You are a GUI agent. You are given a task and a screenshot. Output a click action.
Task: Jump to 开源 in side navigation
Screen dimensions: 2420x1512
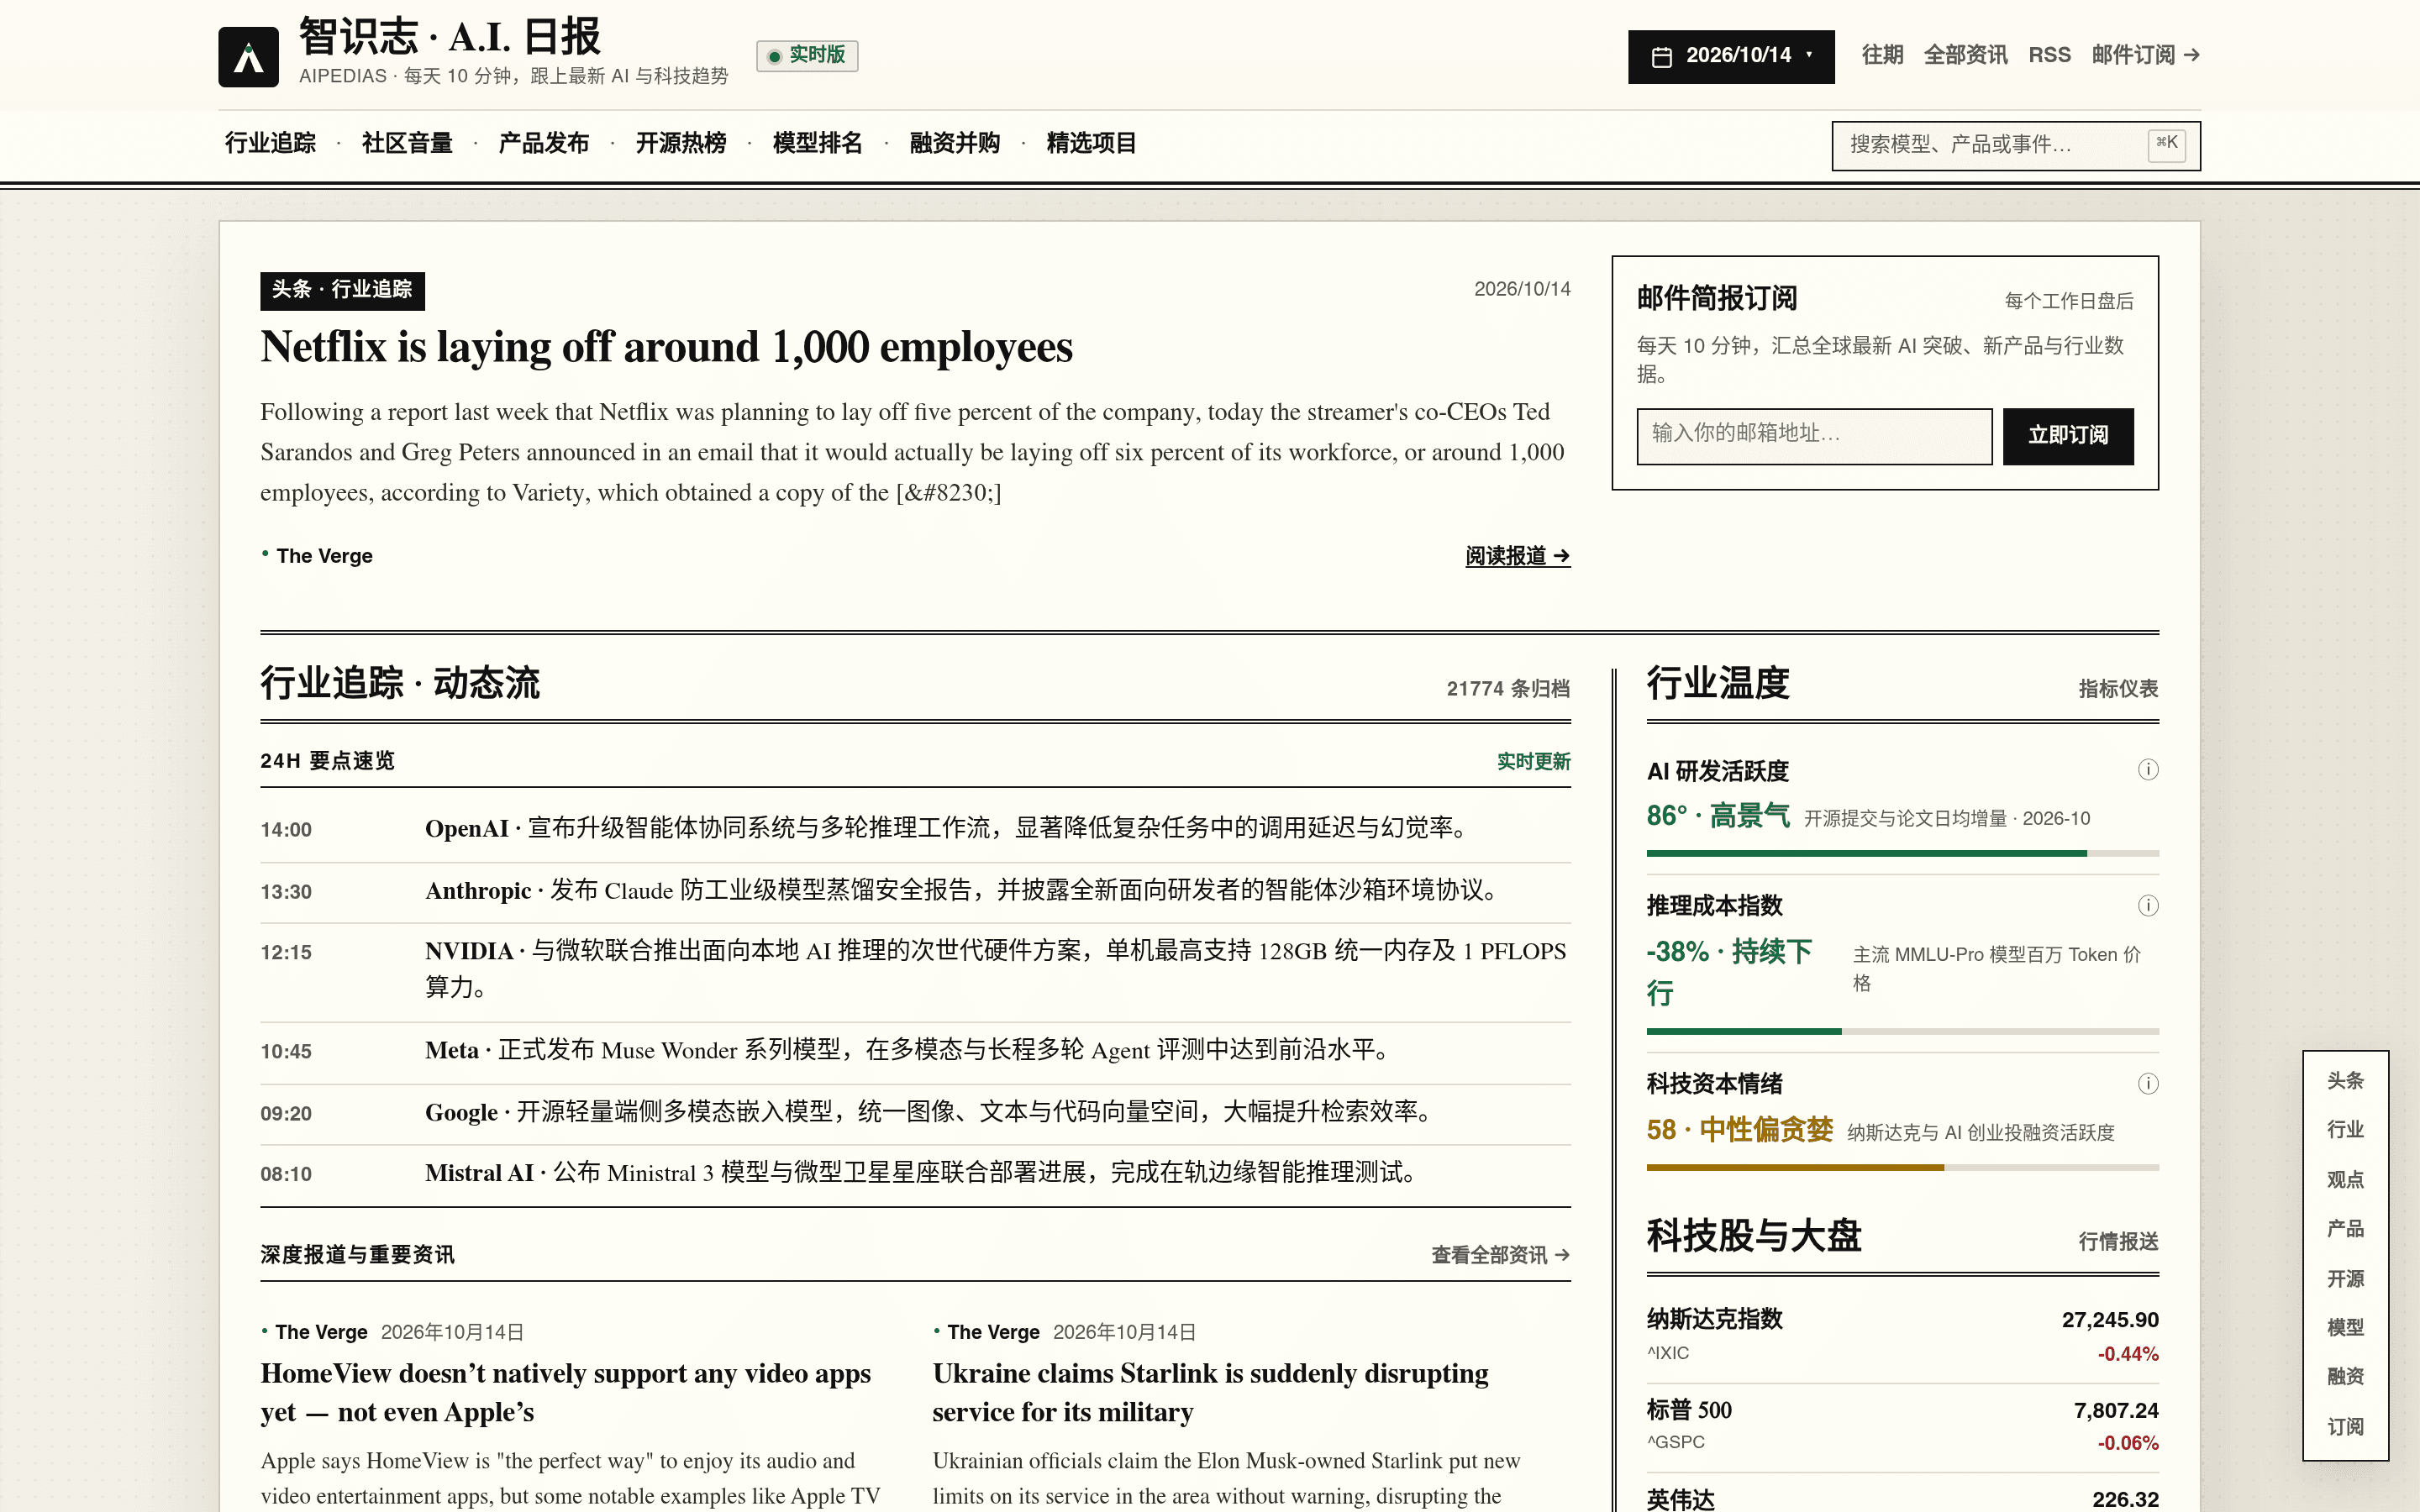tap(2345, 1279)
